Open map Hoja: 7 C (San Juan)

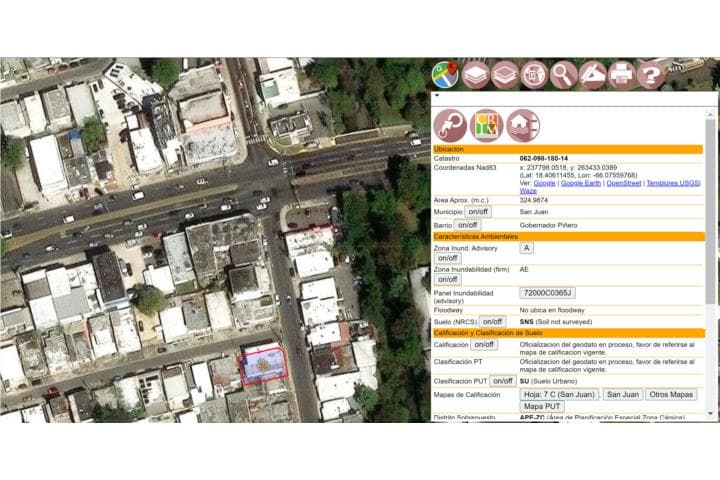(x=559, y=395)
